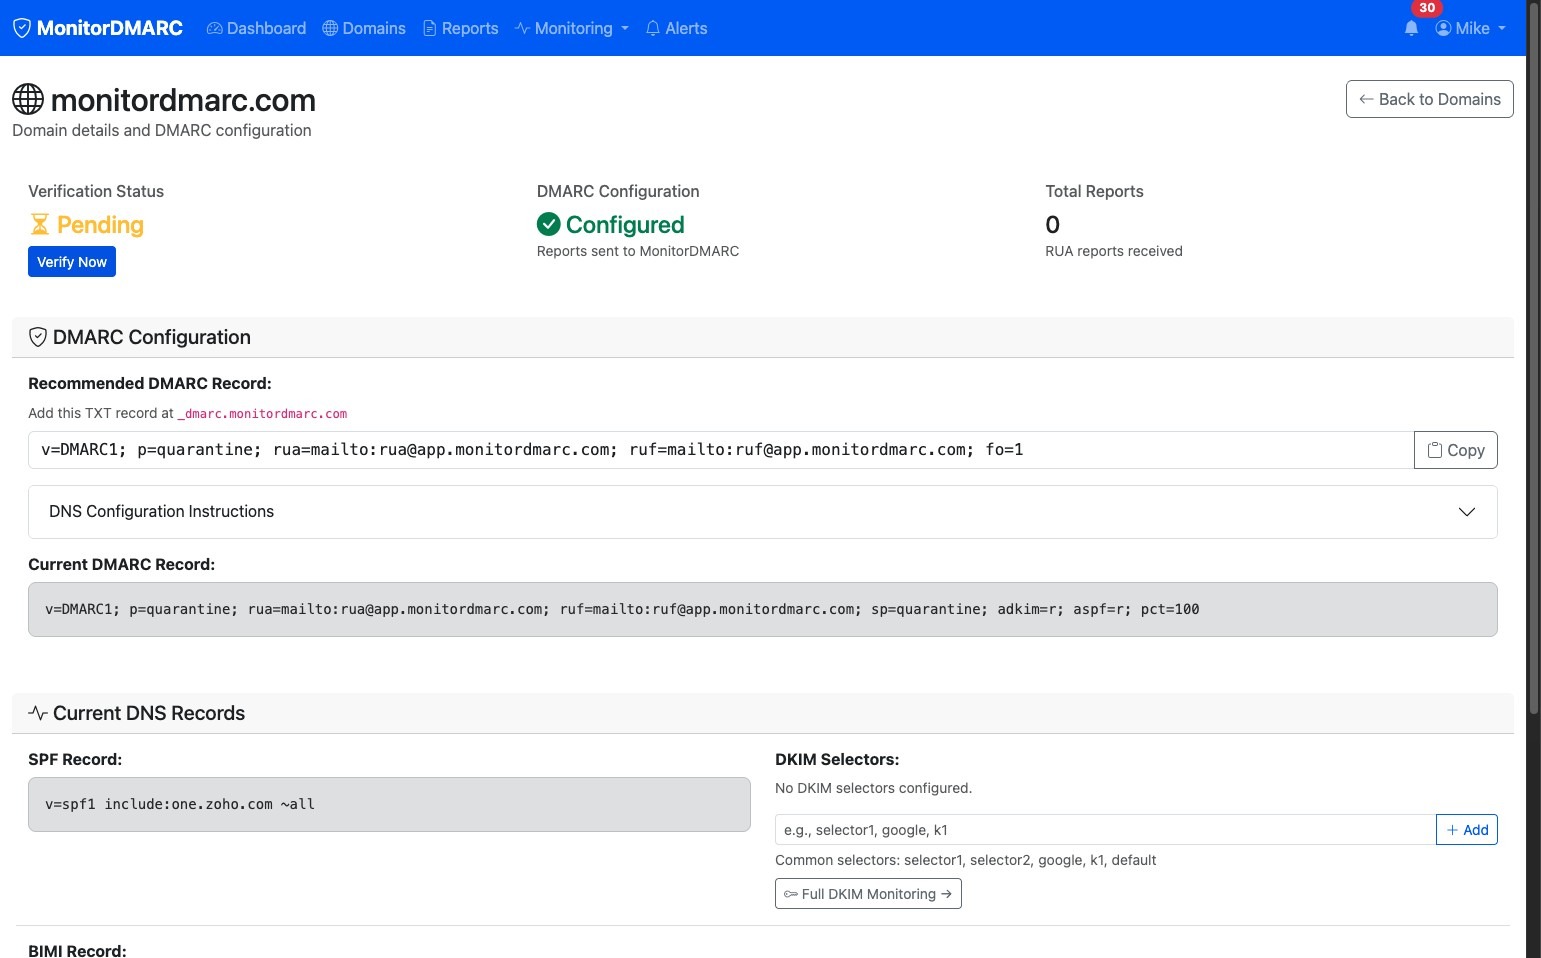Open the Mike user dropdown

(x=1471, y=28)
